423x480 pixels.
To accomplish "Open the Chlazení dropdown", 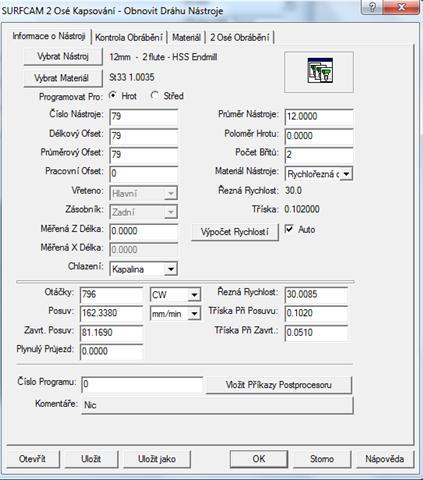I will point(144,269).
